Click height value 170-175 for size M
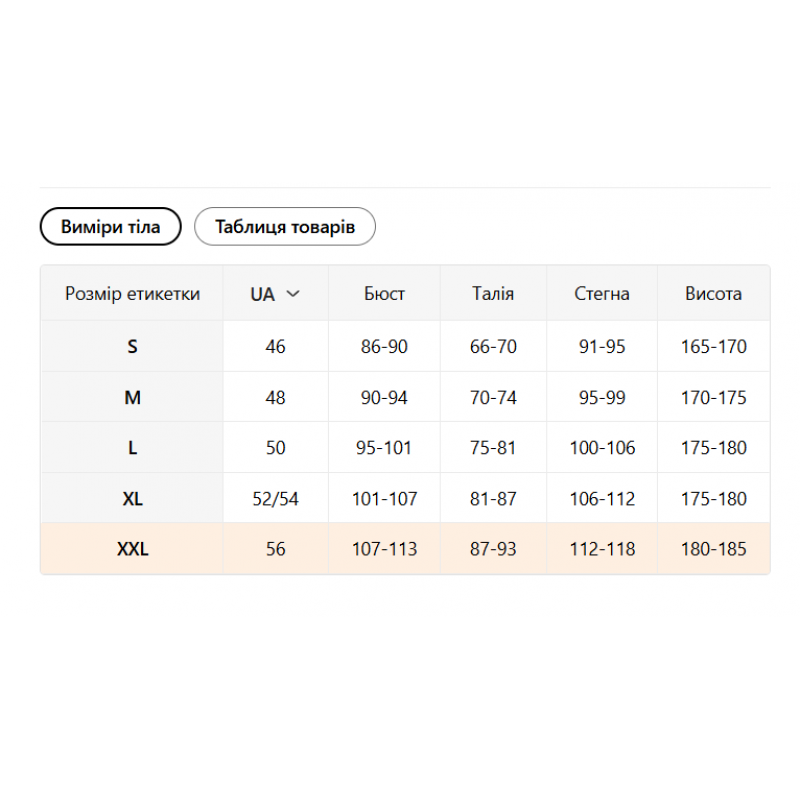This screenshot has height=800, width=800. pyautogui.click(x=713, y=397)
